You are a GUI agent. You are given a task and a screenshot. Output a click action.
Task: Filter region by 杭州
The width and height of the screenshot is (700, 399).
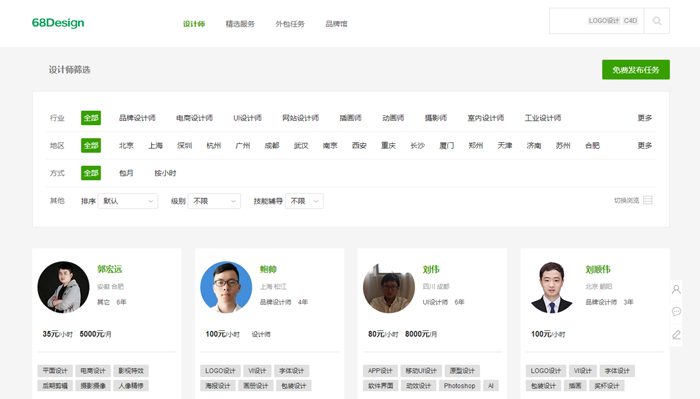tap(214, 145)
